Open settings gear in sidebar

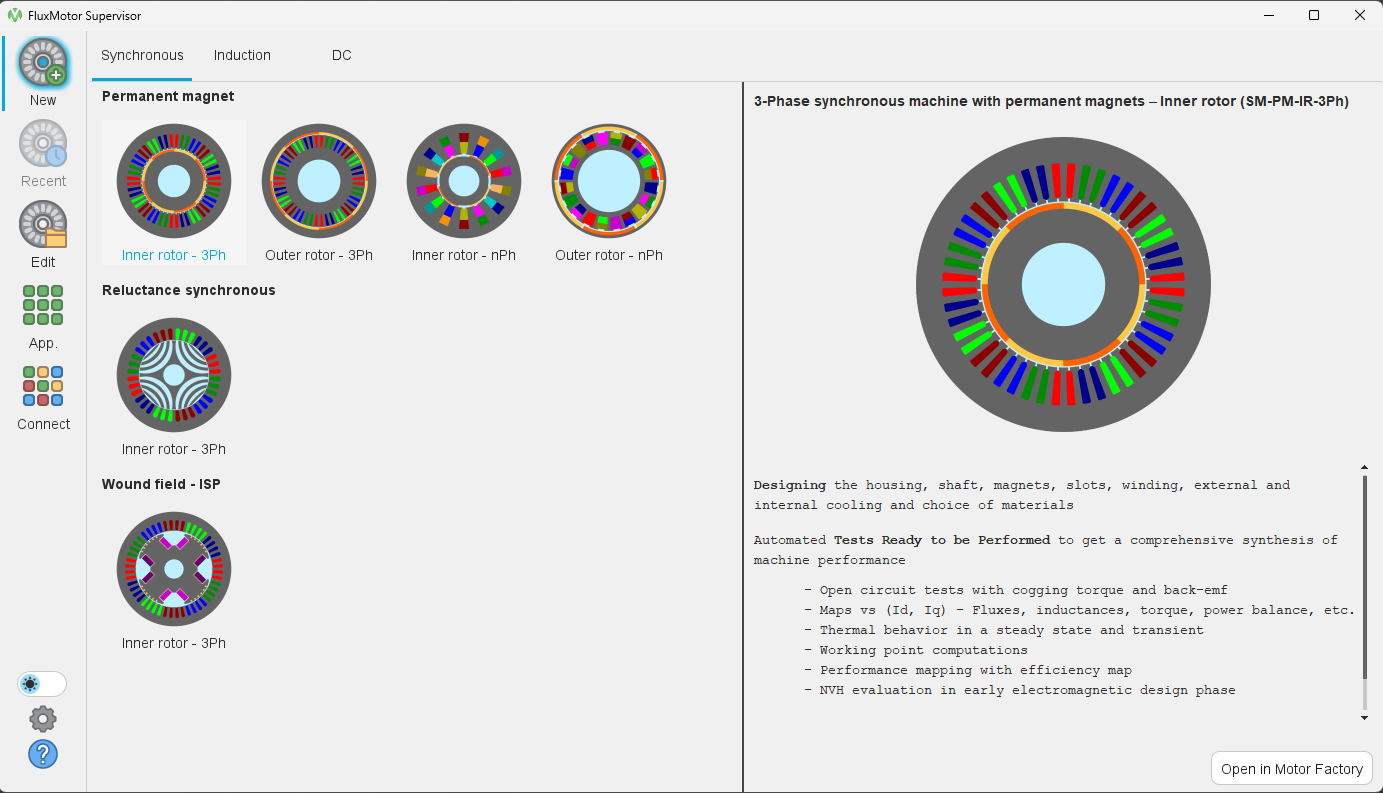point(43,719)
